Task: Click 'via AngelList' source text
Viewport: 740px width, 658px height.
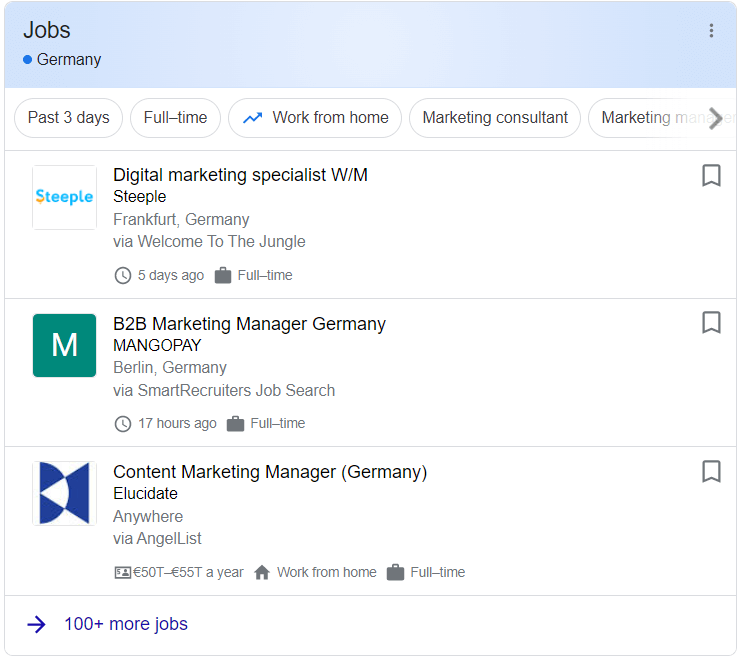Action: click(157, 539)
